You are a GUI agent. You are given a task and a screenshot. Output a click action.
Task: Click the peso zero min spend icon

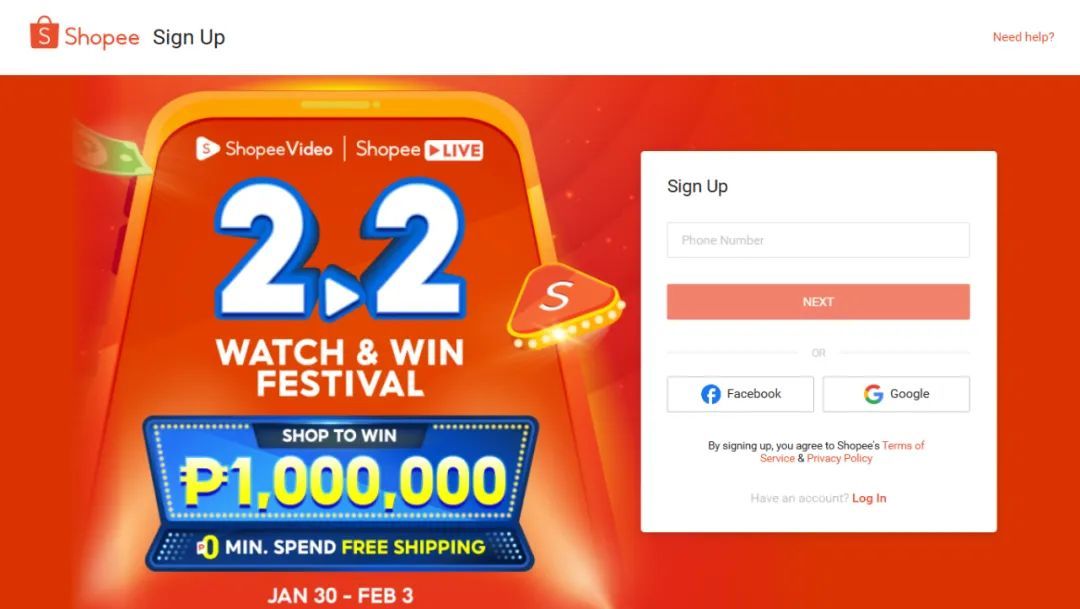(208, 547)
